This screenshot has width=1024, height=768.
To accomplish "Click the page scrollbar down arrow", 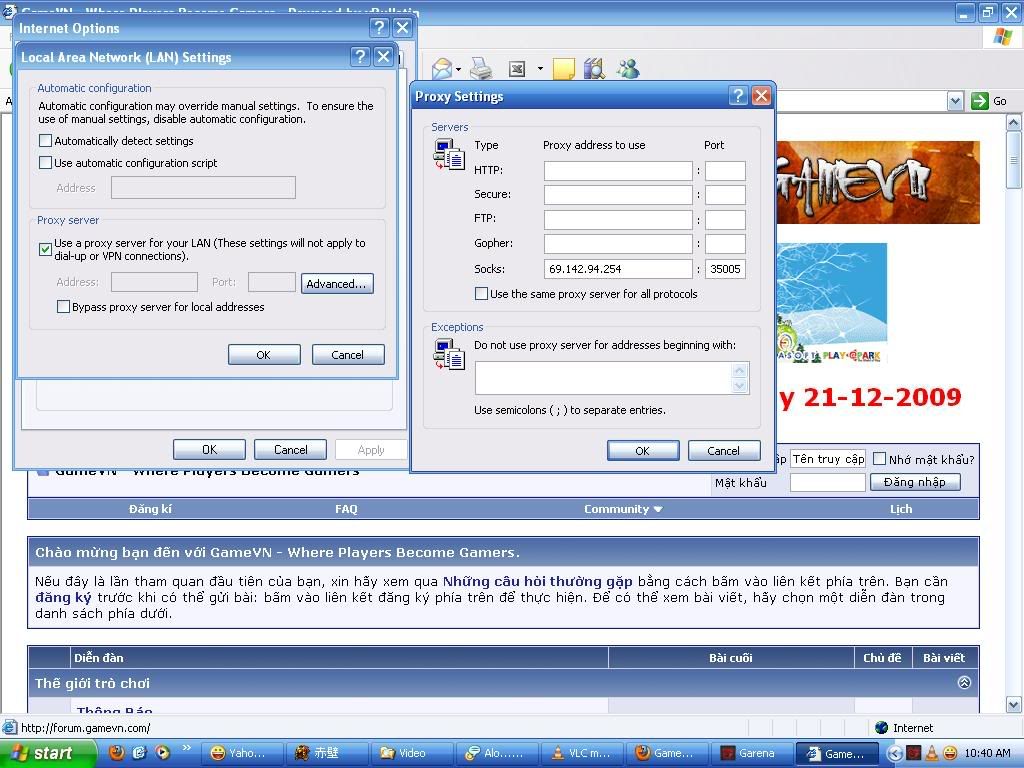I will 1014,705.
